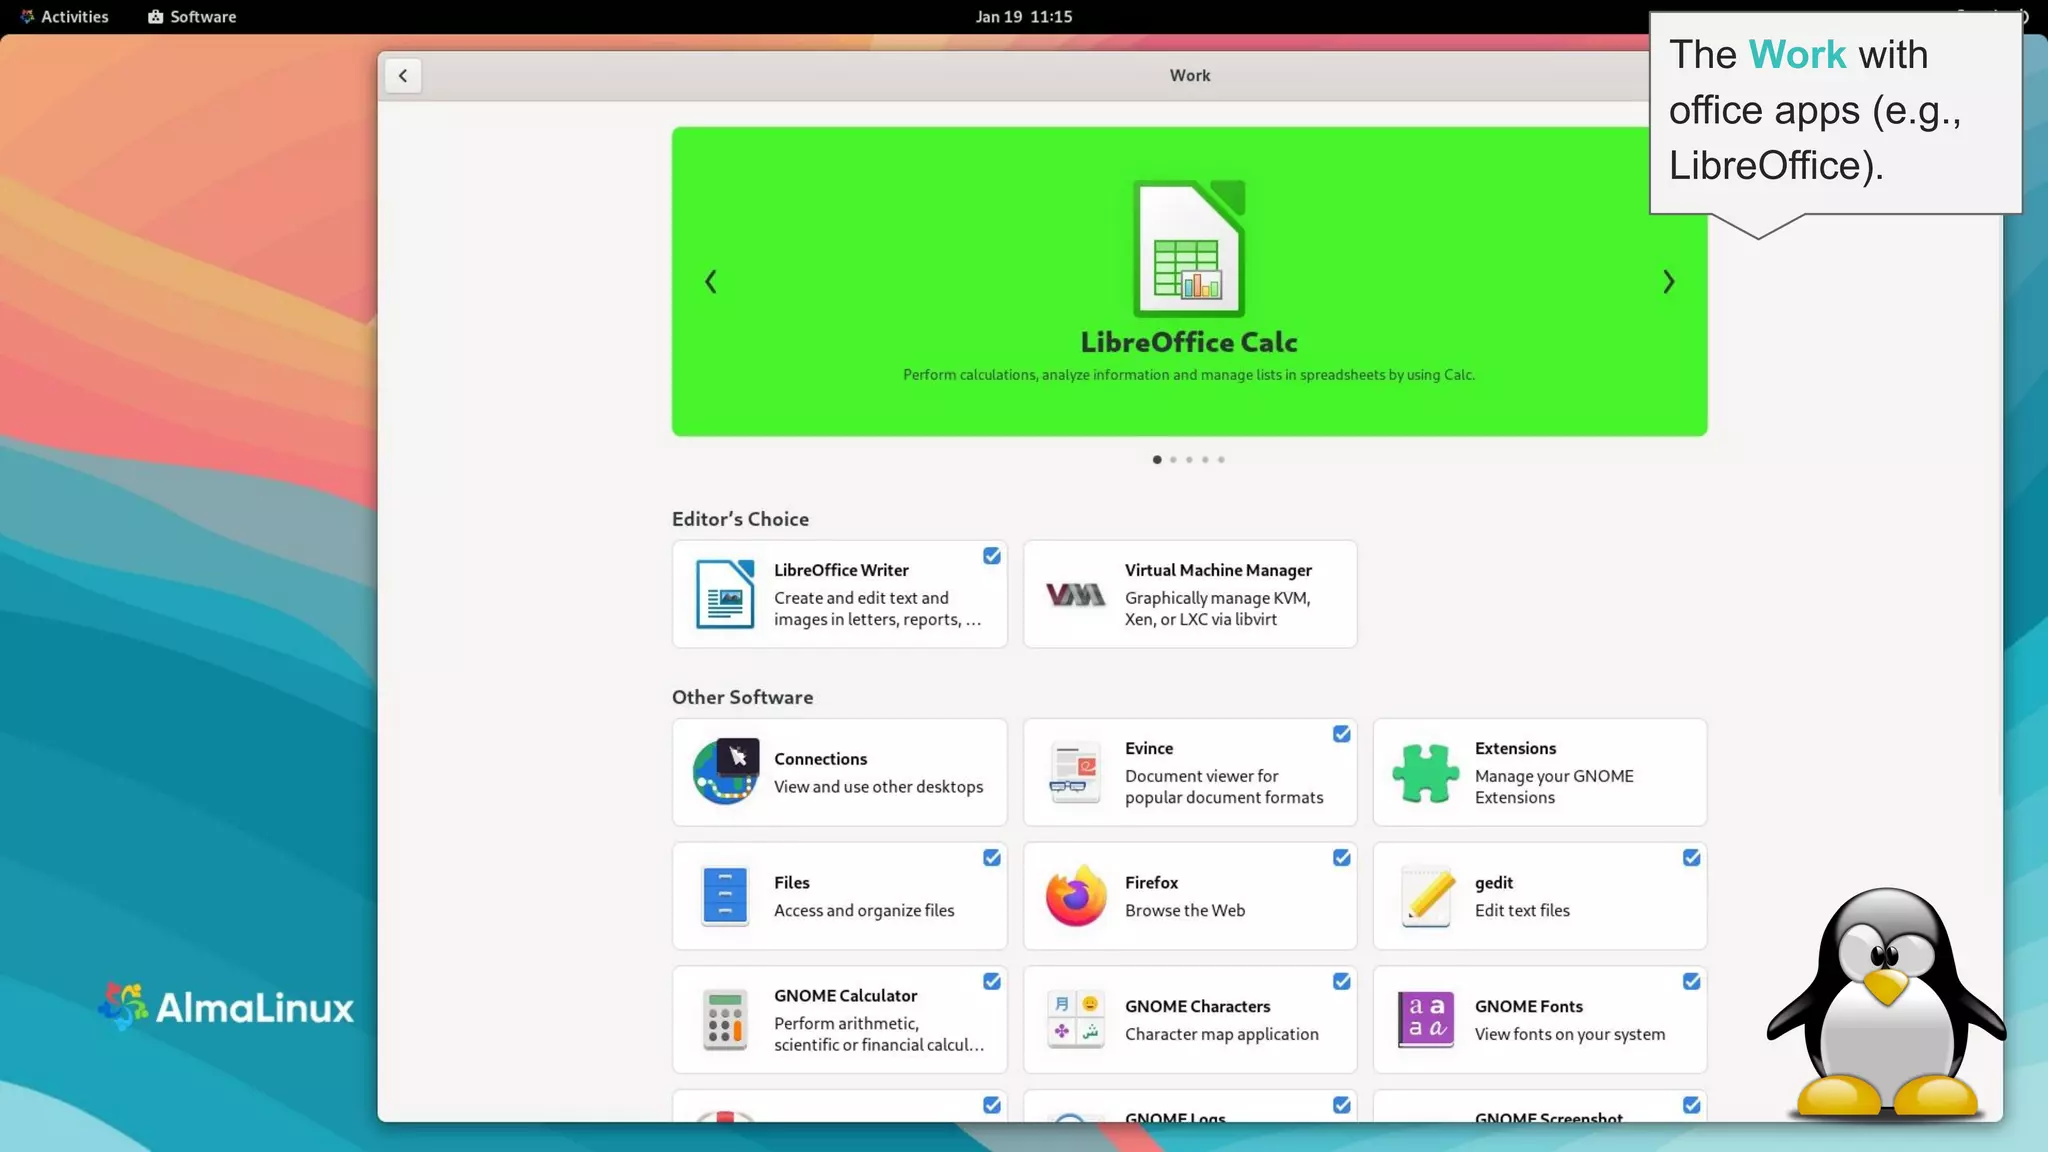Click the partially visible GNOME Logs title

coord(1175,1116)
